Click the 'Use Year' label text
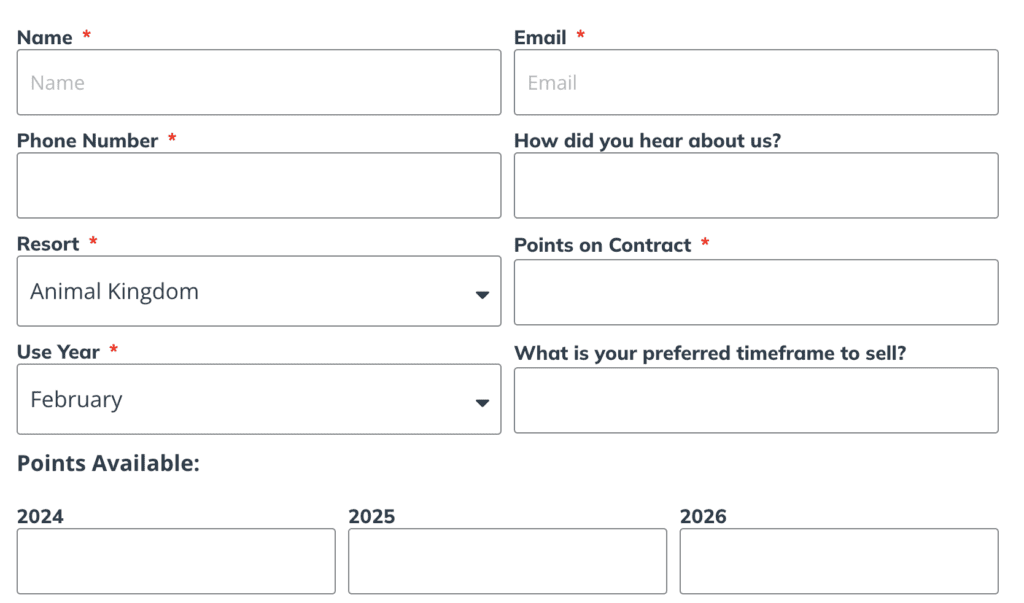The image size is (1024, 603). pos(58,352)
